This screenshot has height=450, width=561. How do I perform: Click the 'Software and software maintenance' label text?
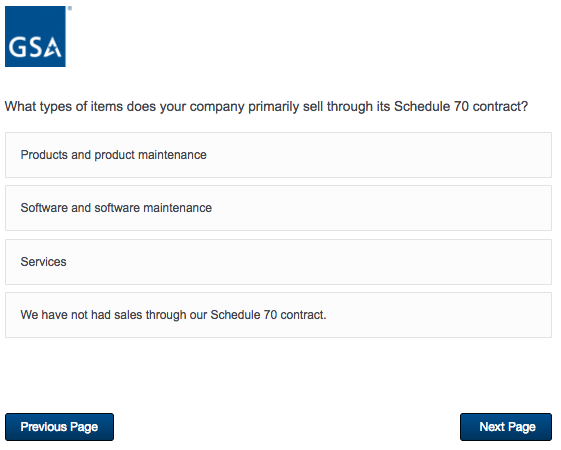pos(116,208)
